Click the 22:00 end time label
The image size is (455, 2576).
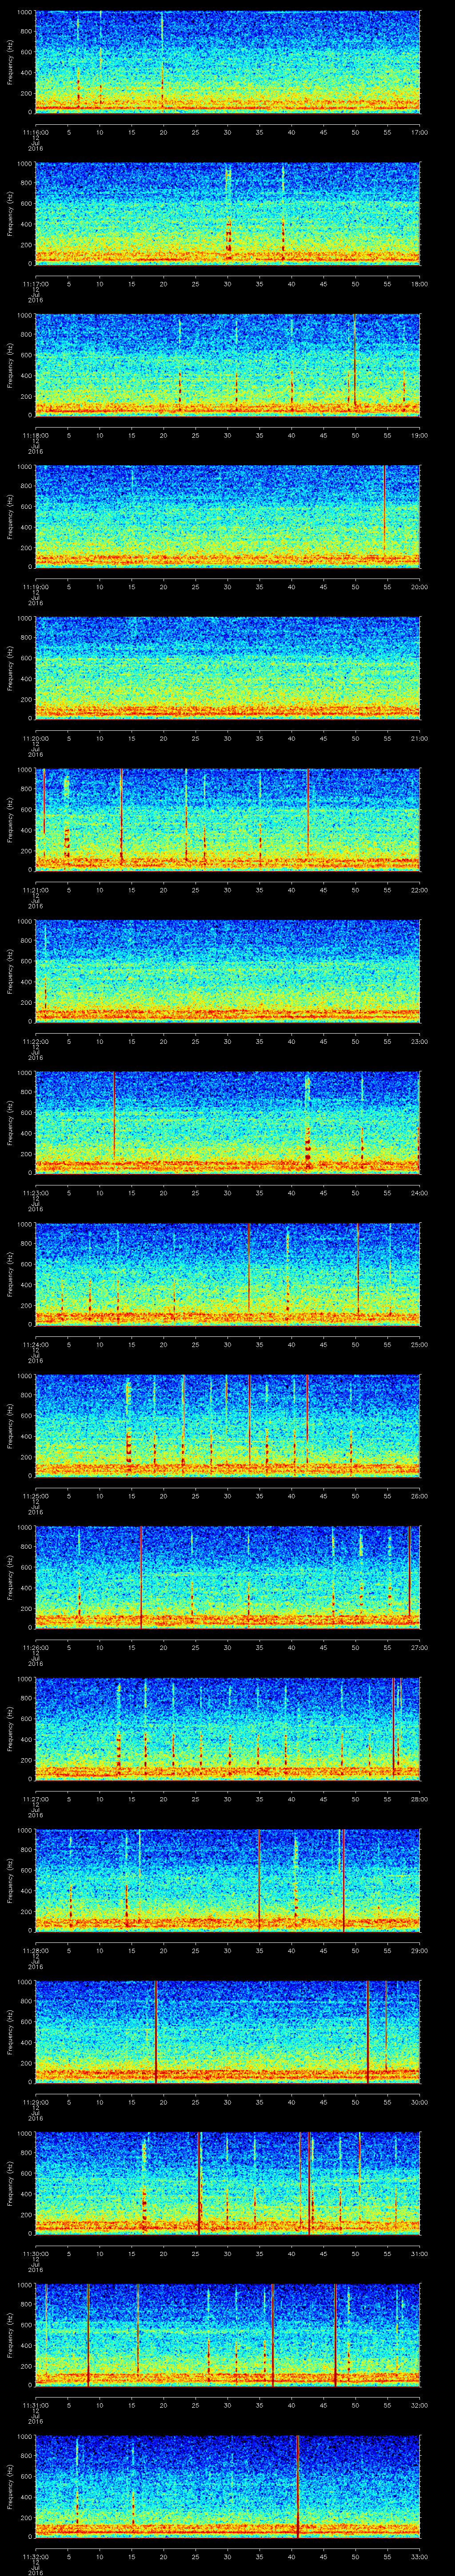(x=419, y=890)
